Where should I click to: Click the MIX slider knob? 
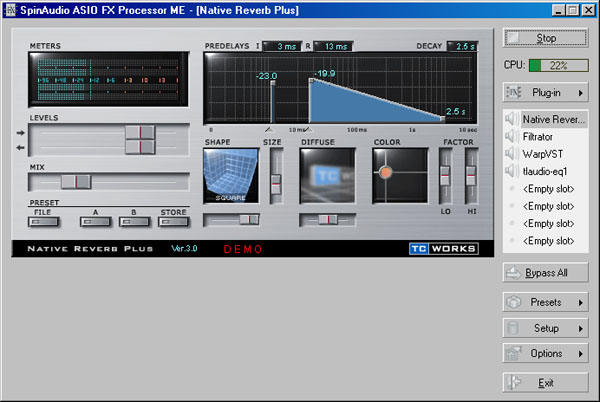click(76, 182)
